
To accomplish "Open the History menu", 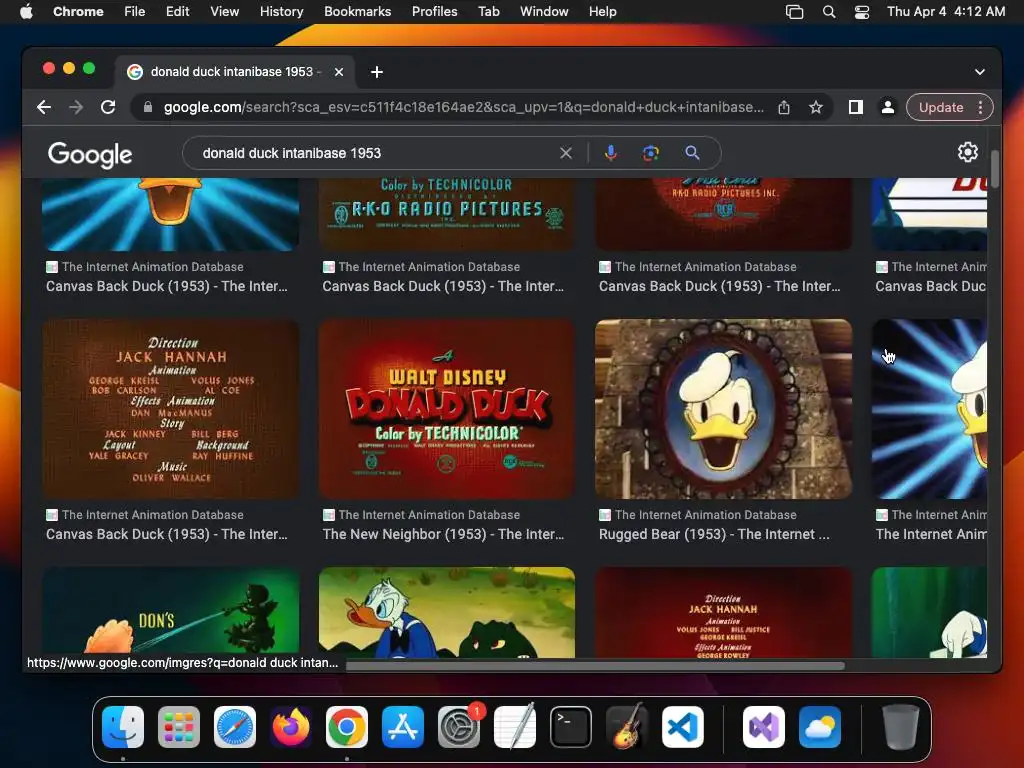I will [281, 11].
